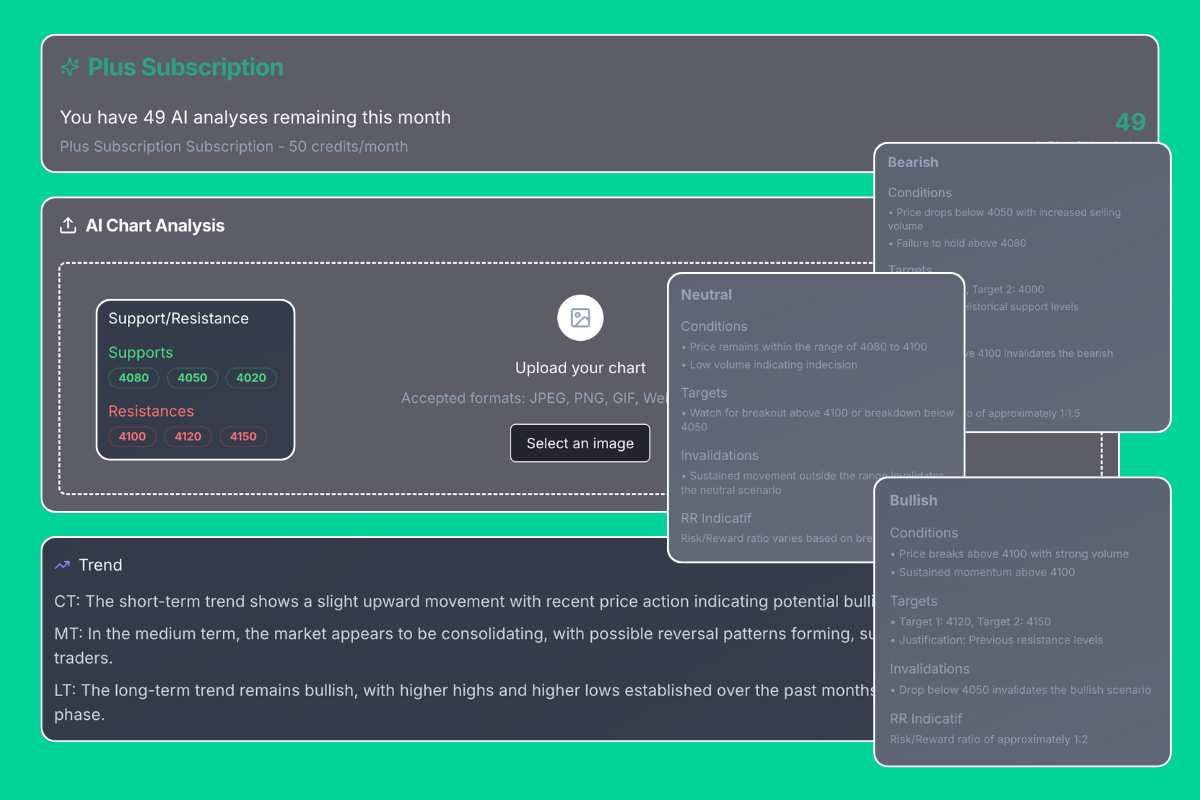Select the 4050 support chip
The height and width of the screenshot is (800, 1200).
[x=192, y=378]
